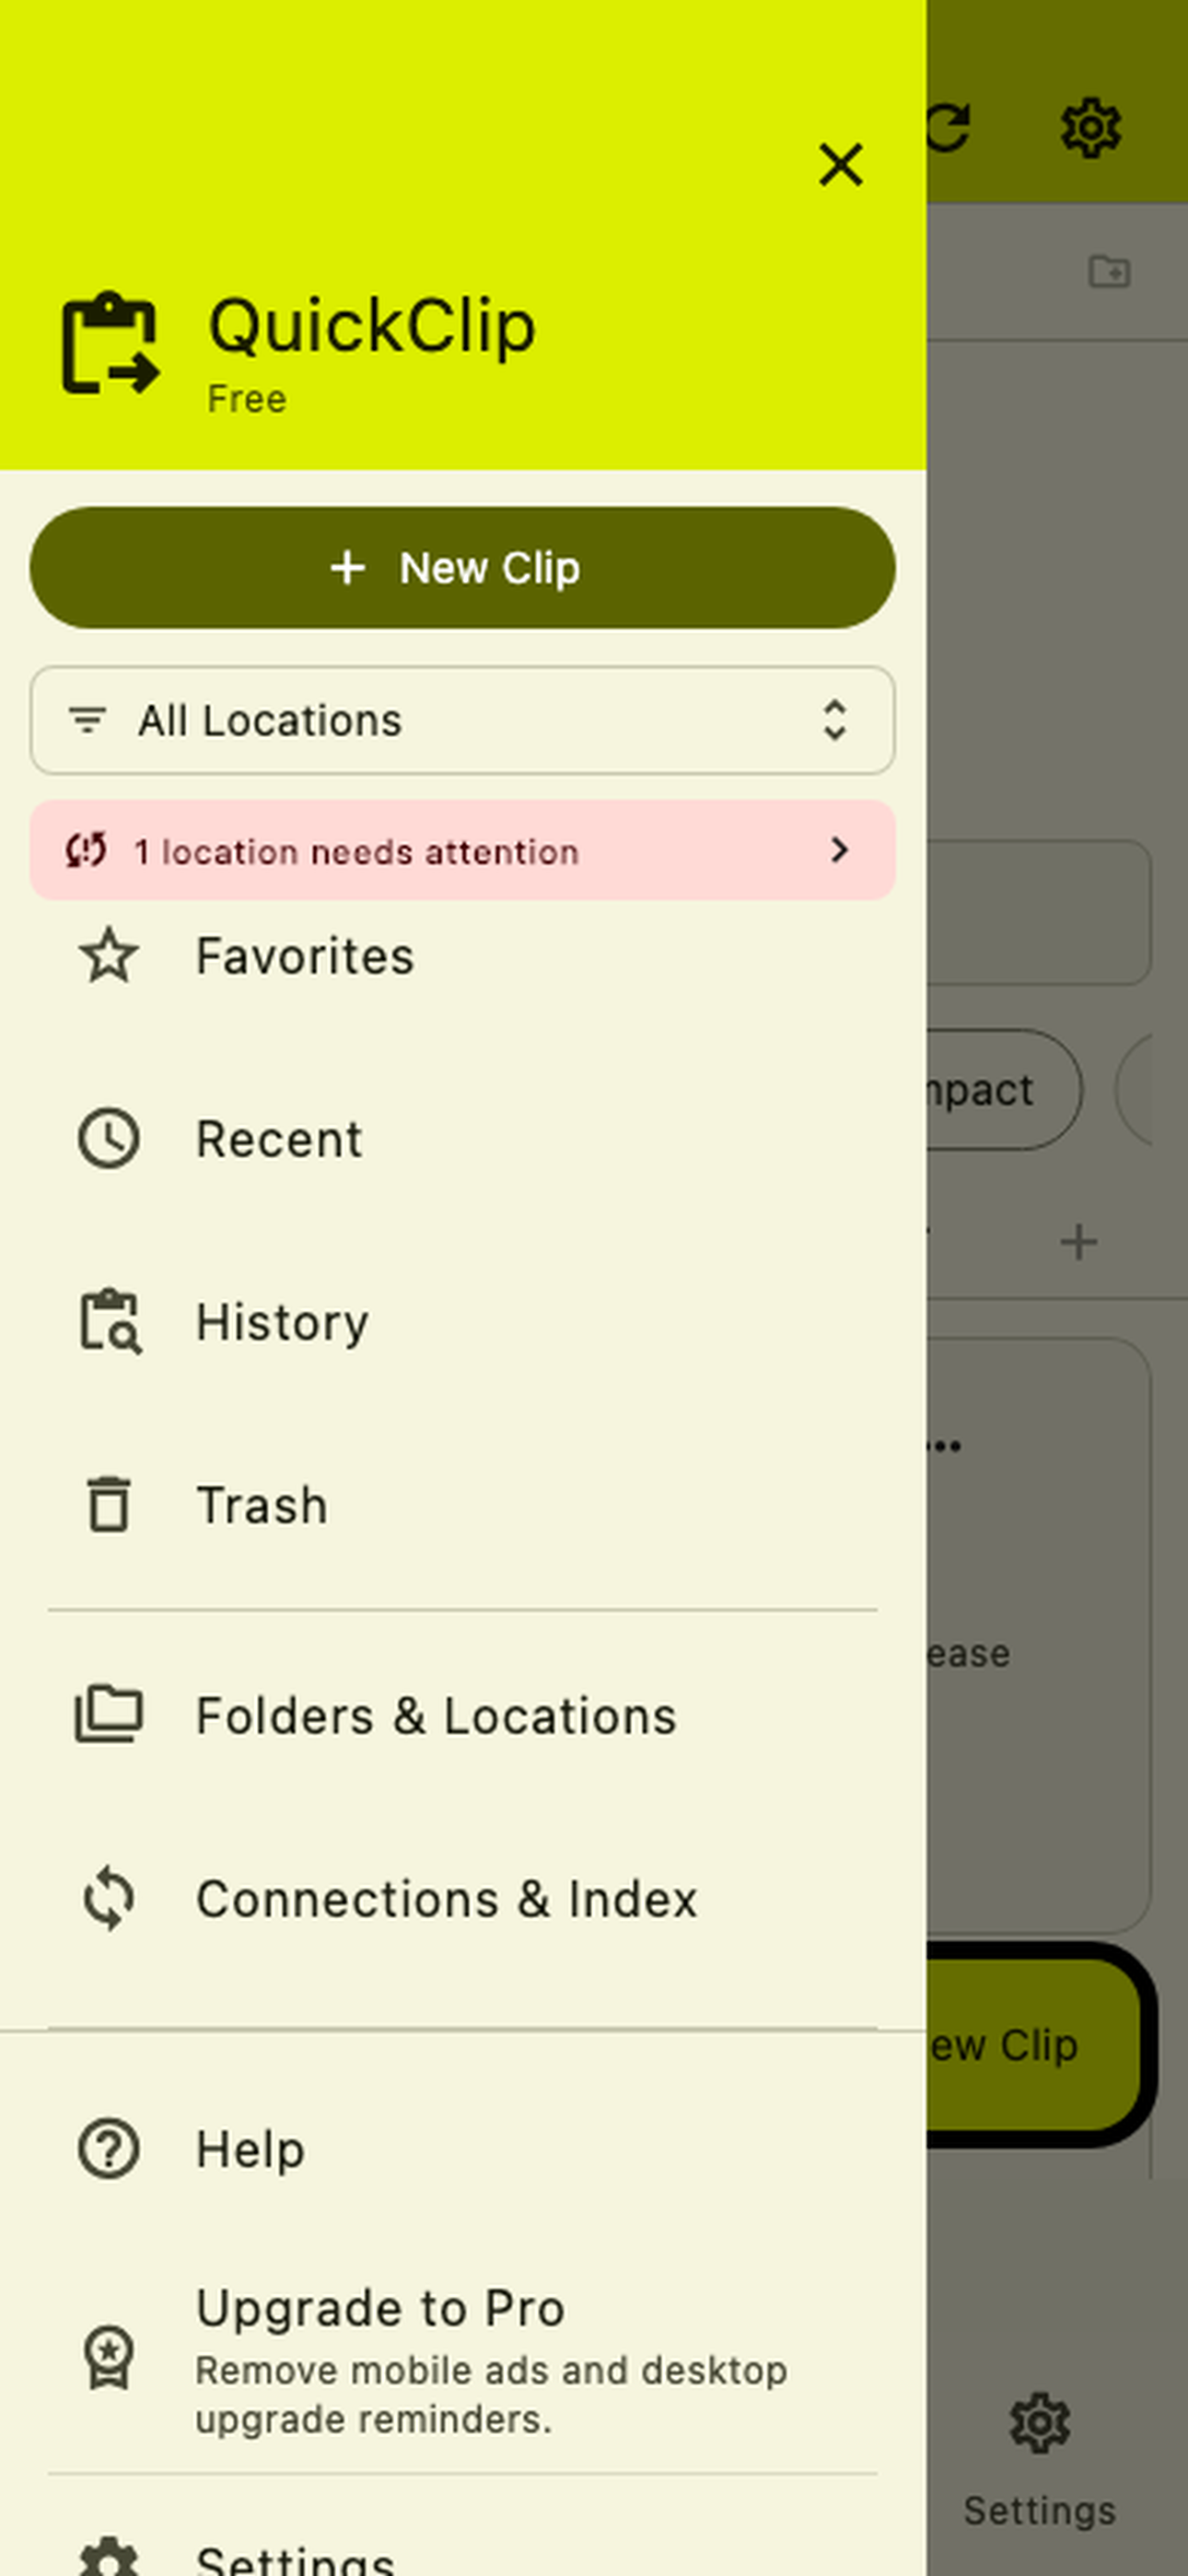Viewport: 1188px width, 2576px height.
Task: Click the Help question mark icon
Action: (109, 2149)
